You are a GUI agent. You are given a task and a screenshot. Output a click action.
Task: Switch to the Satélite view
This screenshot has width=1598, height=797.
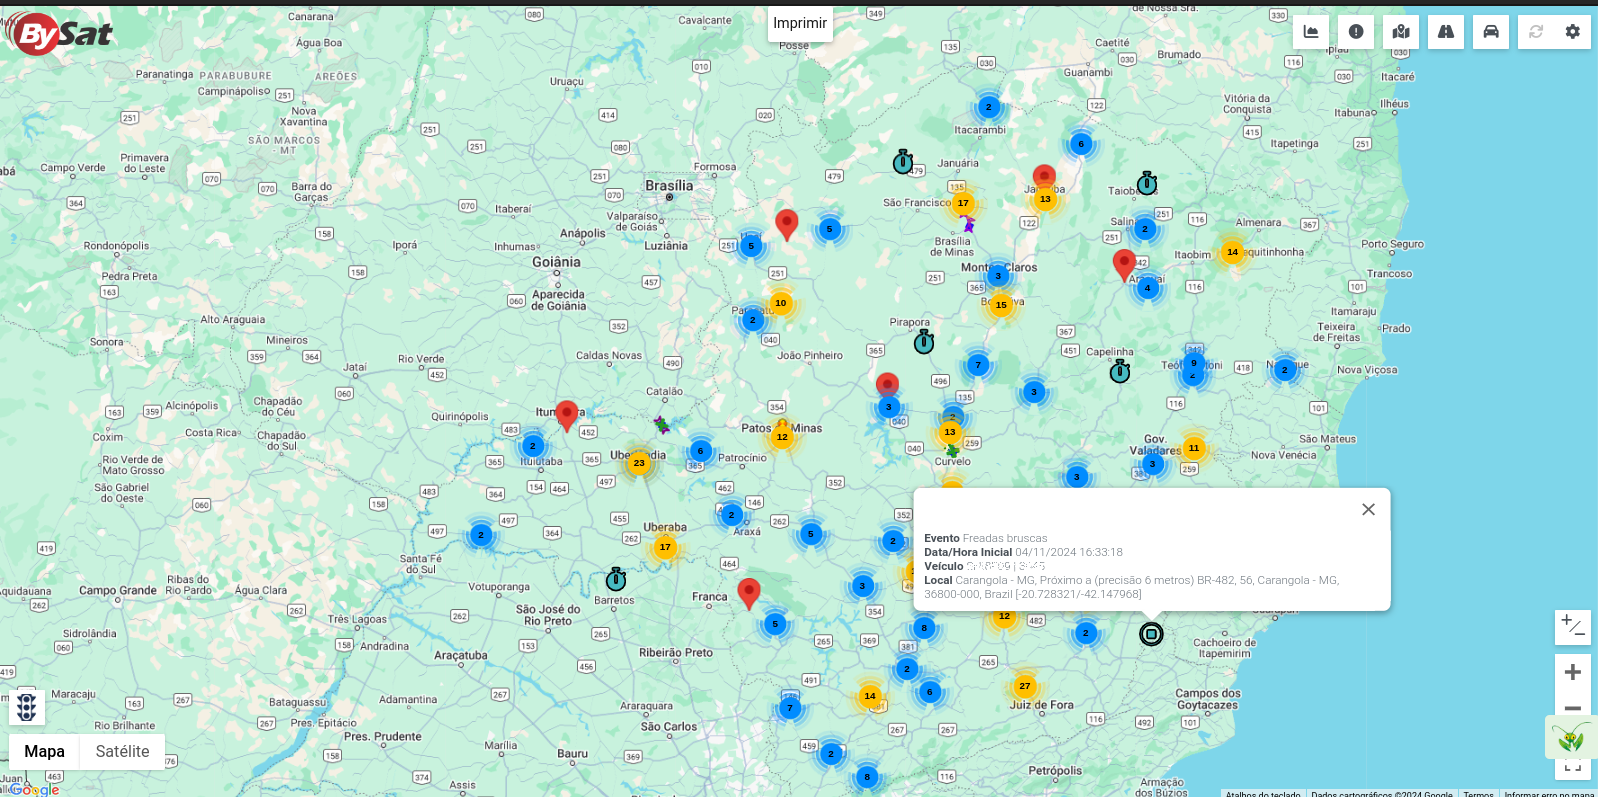pos(122,751)
